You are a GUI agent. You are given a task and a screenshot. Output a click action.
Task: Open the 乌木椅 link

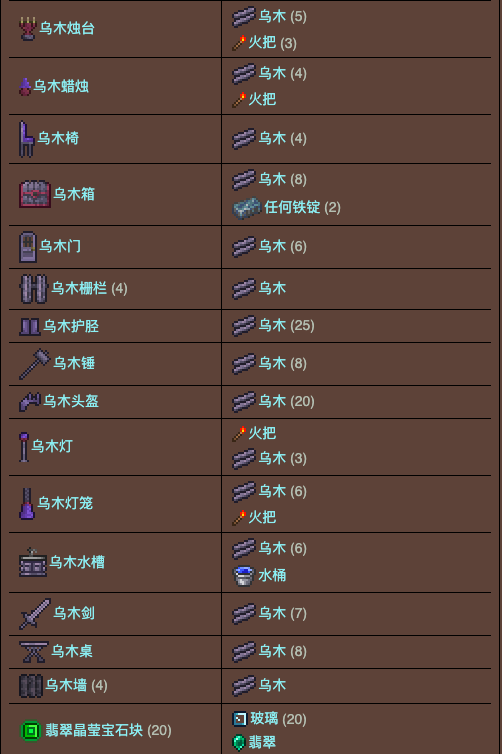click(58, 138)
